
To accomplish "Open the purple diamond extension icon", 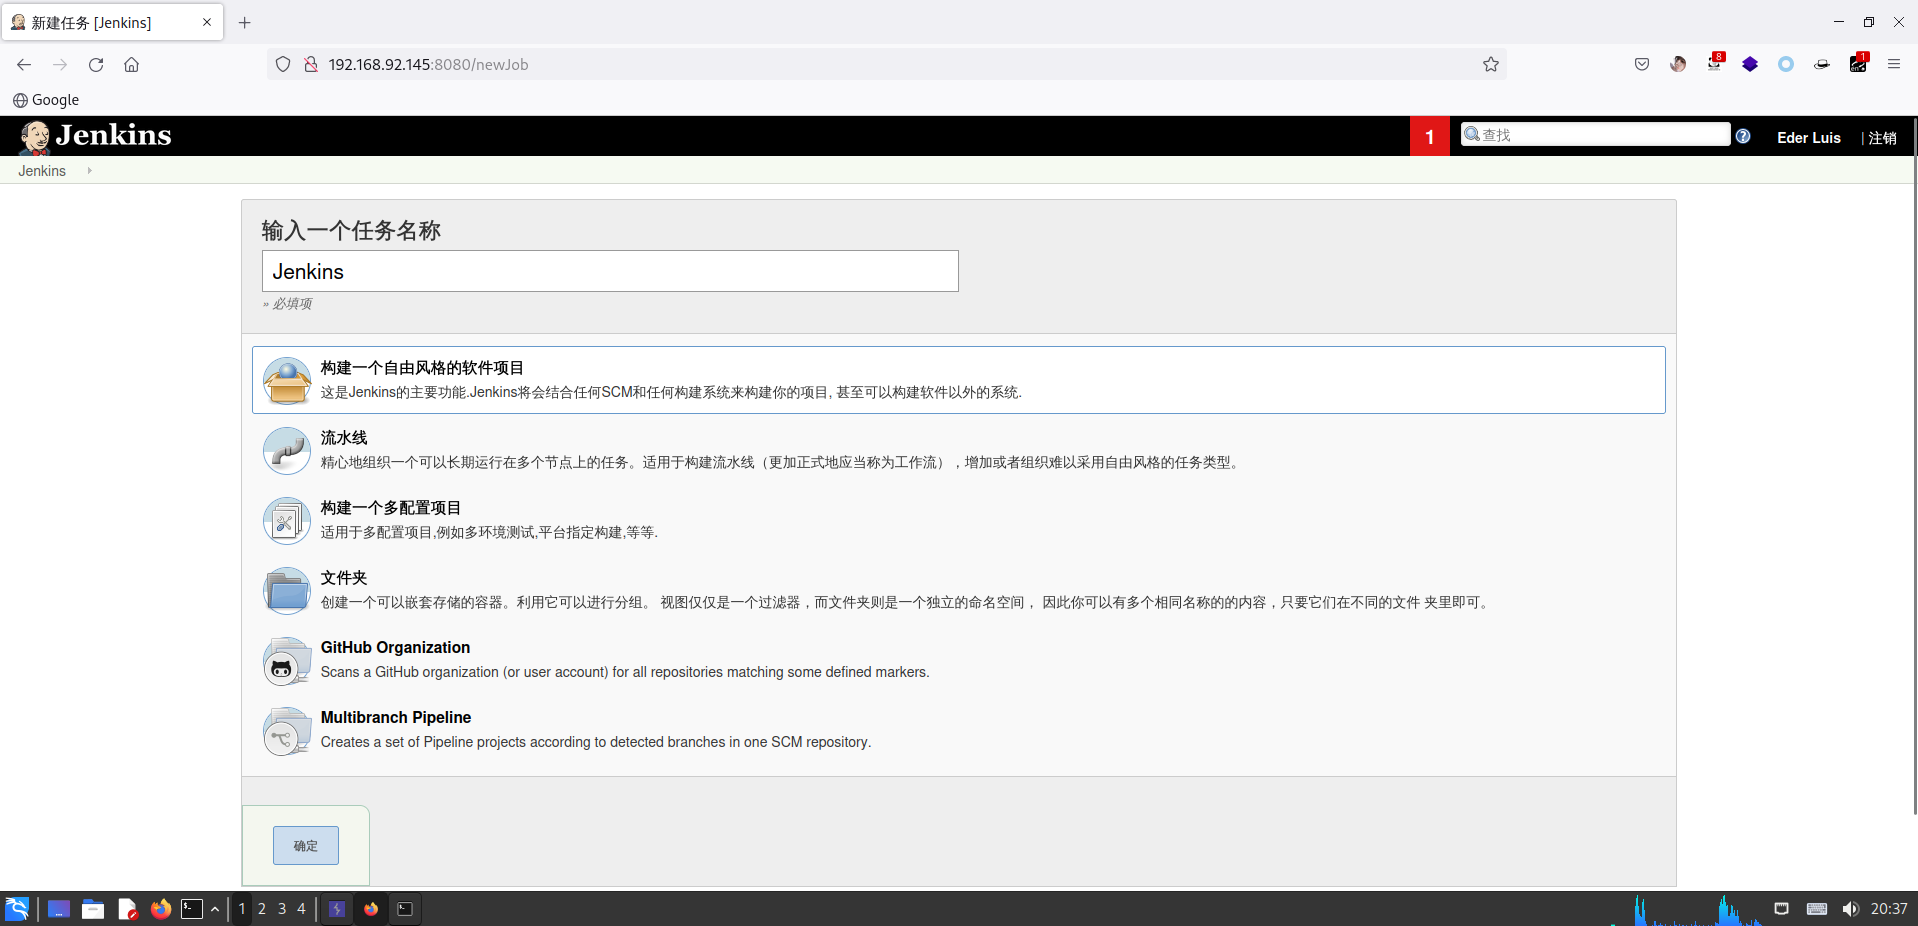I will pyautogui.click(x=1750, y=64).
